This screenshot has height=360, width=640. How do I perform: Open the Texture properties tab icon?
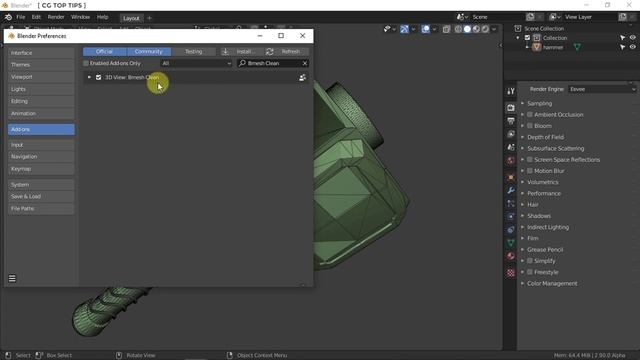pos(511,273)
